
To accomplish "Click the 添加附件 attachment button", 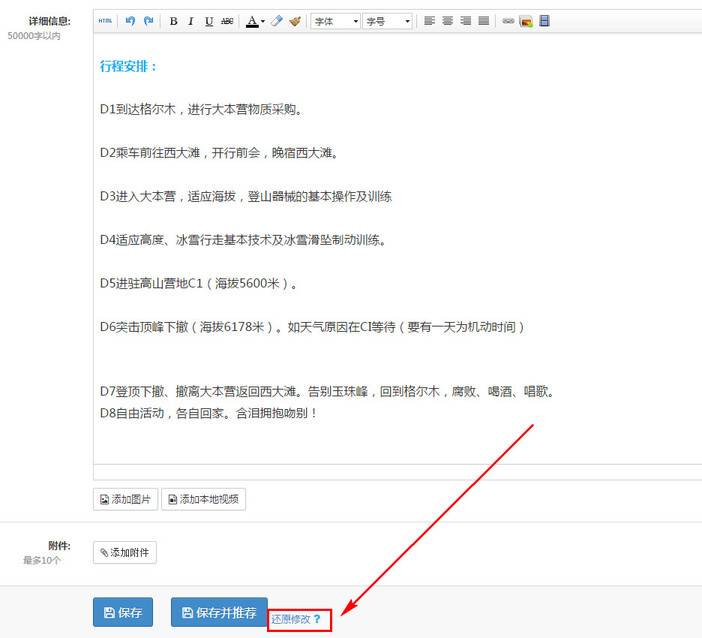I will (x=125, y=553).
